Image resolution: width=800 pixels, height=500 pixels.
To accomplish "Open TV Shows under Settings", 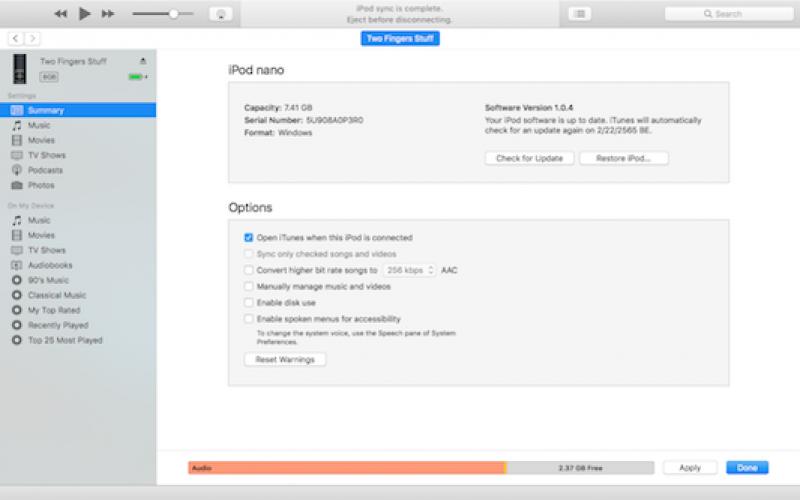I will pyautogui.click(x=78, y=155).
